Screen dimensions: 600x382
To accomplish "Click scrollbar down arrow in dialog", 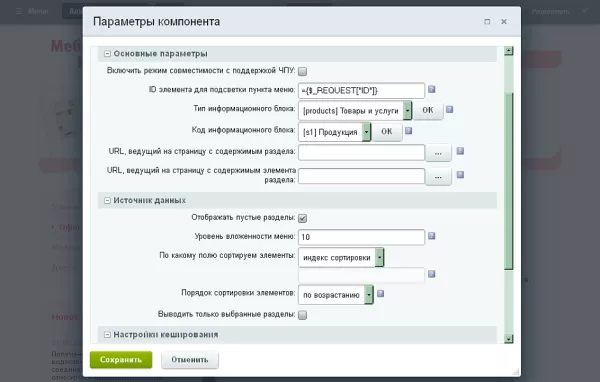I will coord(509,339).
